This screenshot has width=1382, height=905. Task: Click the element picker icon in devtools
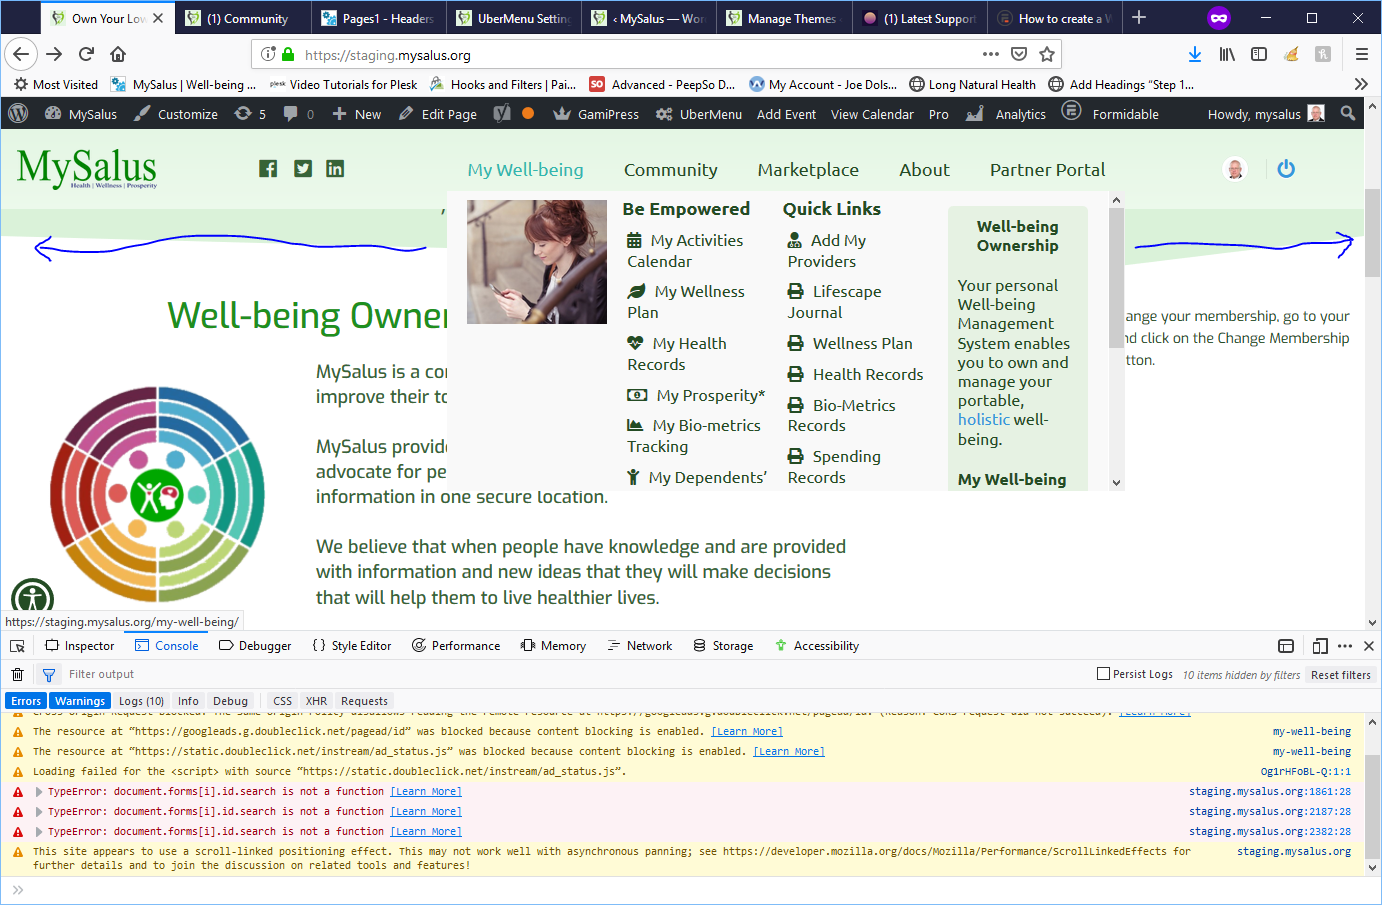tap(17, 646)
